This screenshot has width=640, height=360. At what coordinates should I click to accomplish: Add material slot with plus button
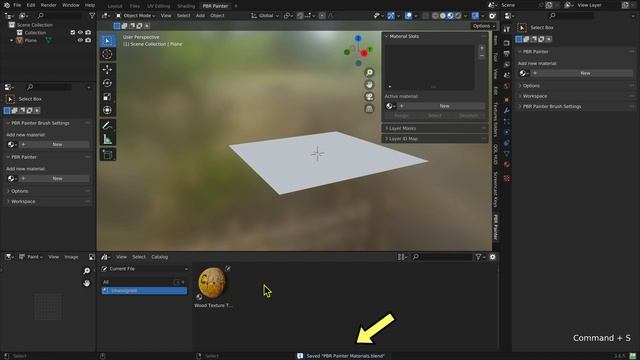482,48
